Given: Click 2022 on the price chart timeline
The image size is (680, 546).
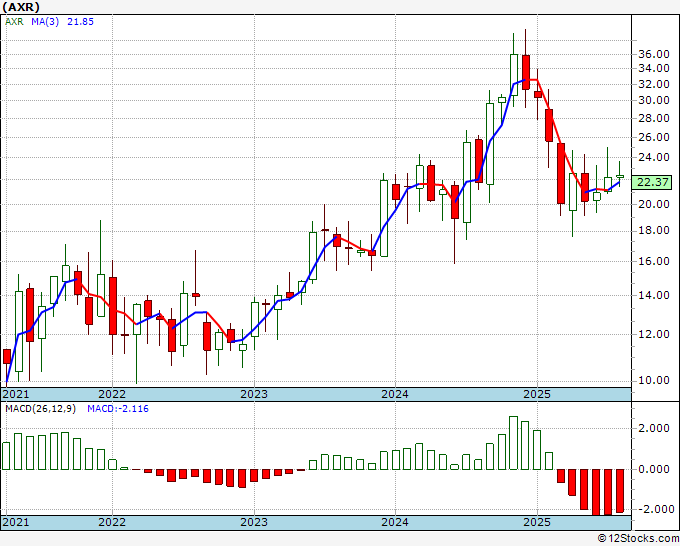Looking at the screenshot, I should tap(112, 394).
